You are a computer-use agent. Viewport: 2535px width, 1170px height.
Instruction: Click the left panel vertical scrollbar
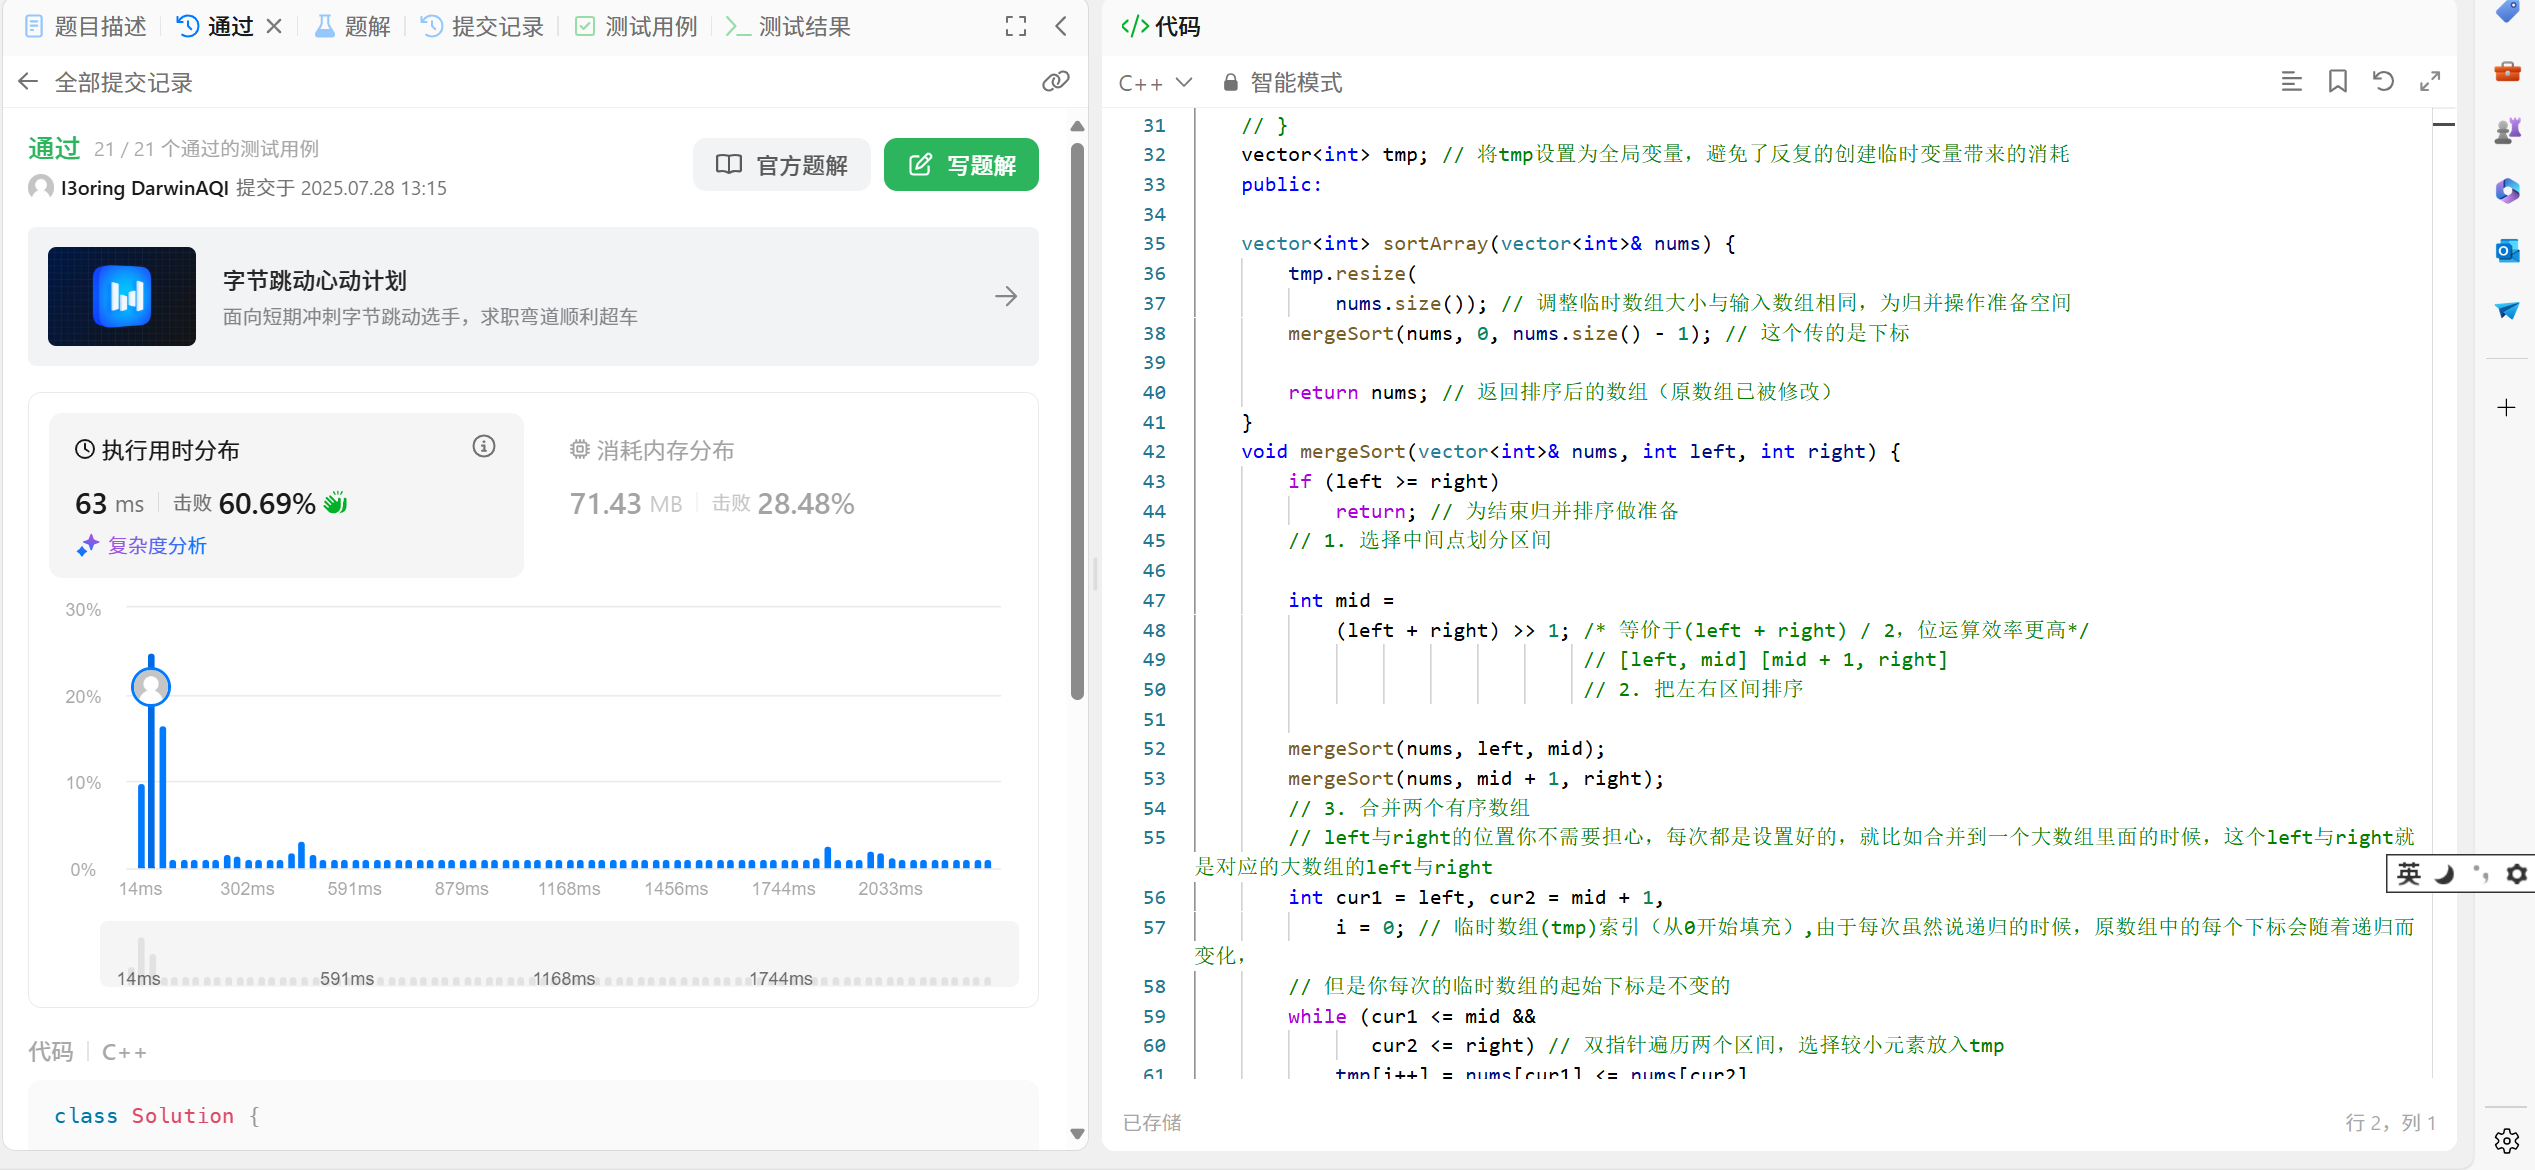[1077, 420]
